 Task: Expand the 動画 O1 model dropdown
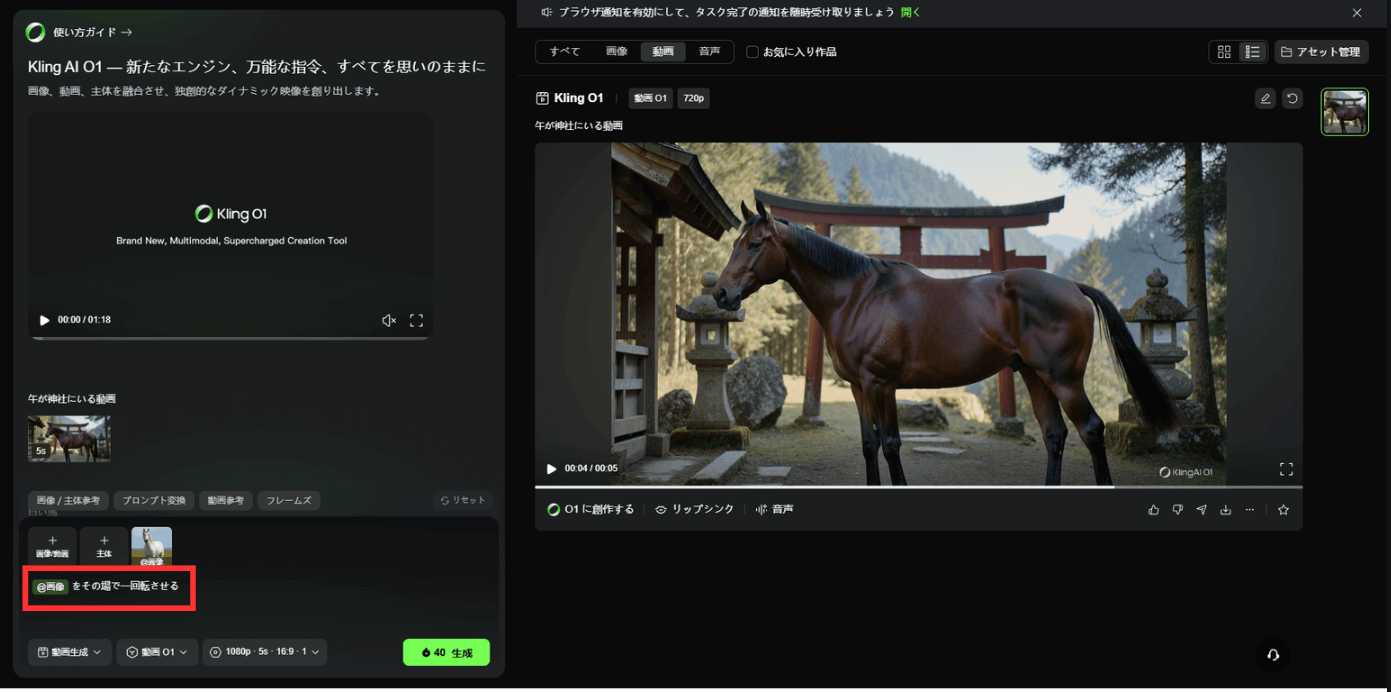click(157, 652)
